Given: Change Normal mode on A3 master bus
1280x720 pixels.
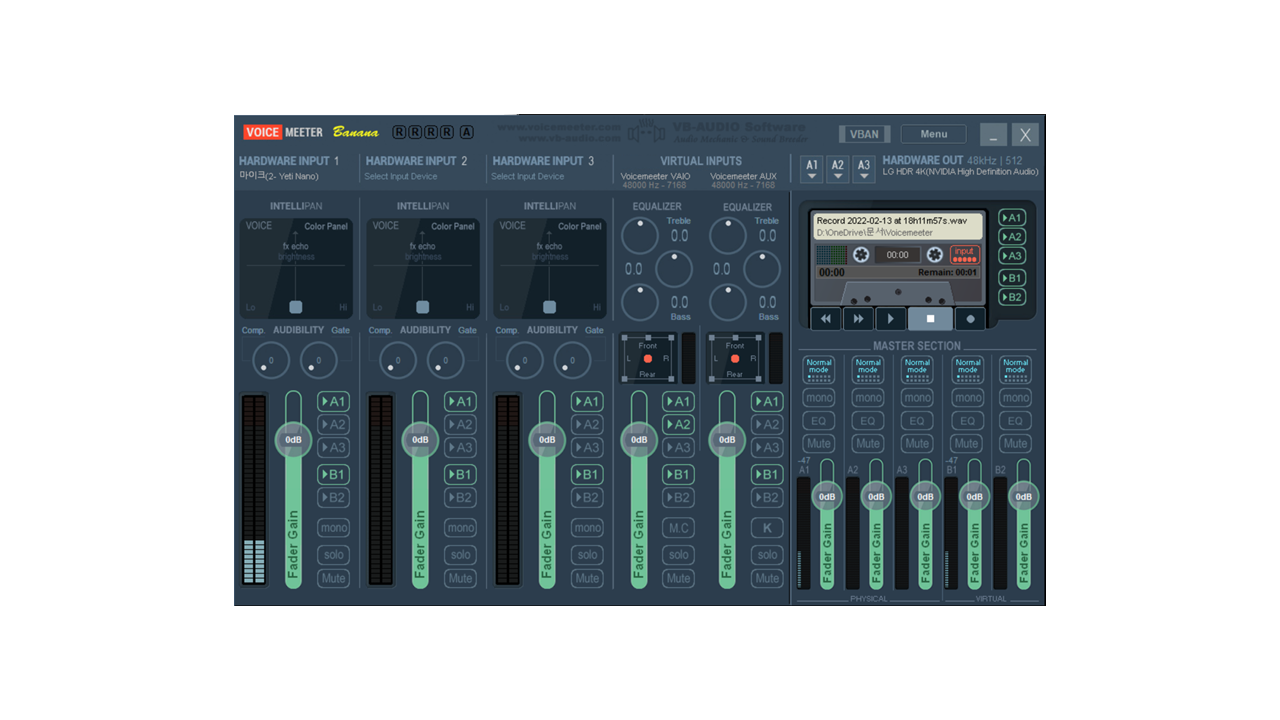Looking at the screenshot, I should tap(917, 369).
